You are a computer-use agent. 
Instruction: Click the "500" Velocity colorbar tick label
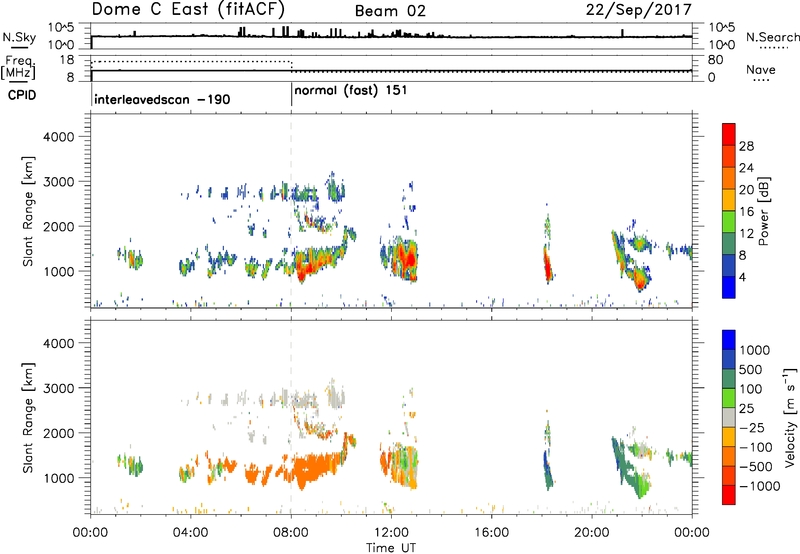[x=749, y=369]
